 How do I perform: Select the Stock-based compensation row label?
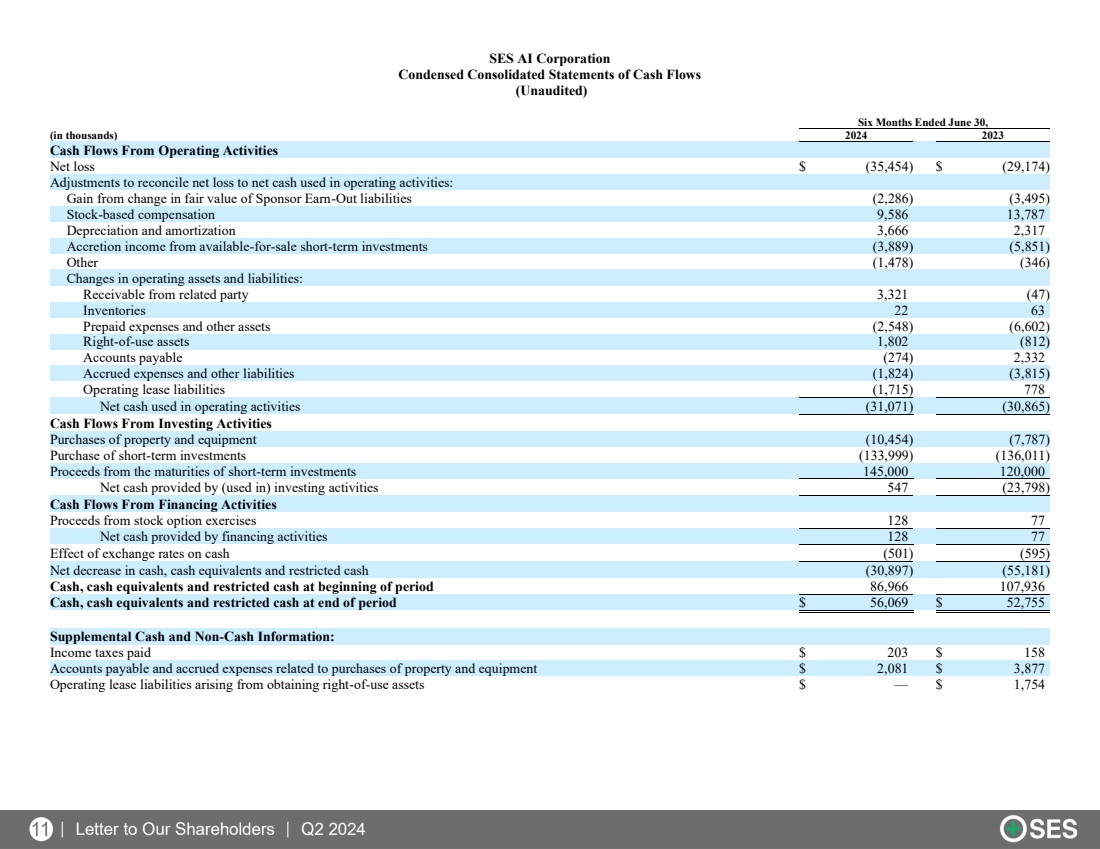point(140,214)
